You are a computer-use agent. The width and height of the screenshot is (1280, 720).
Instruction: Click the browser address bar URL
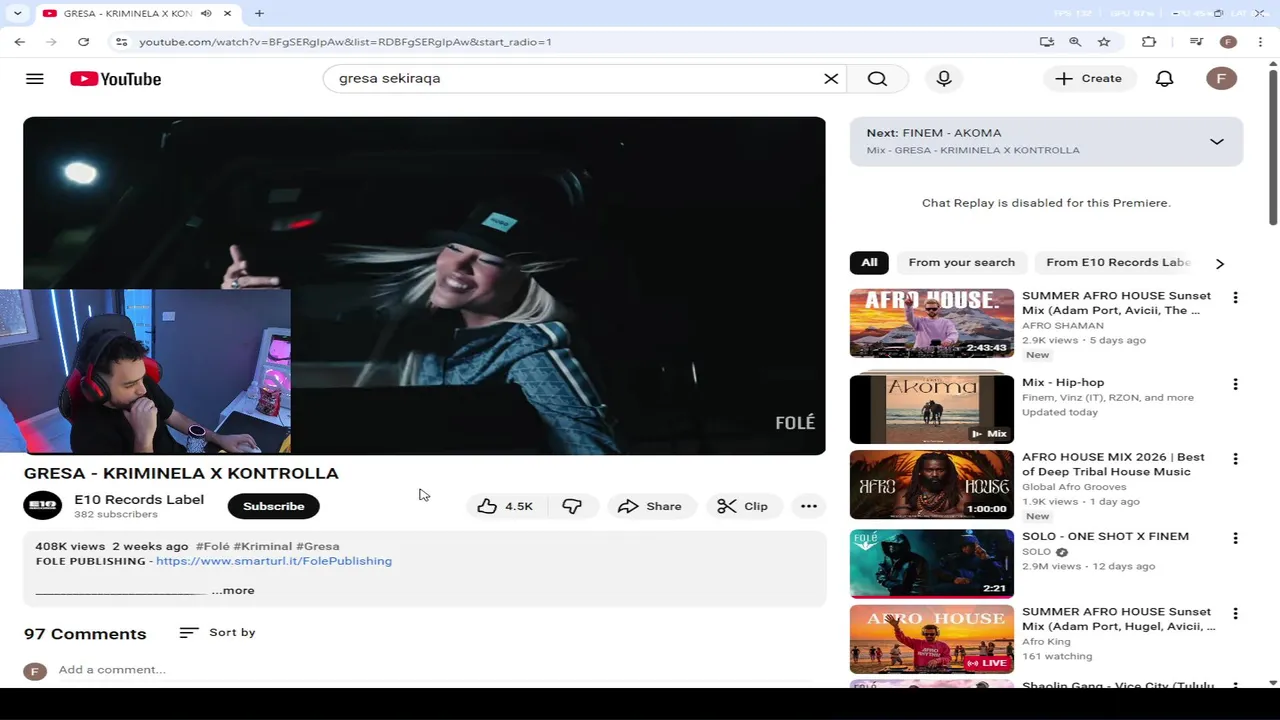[x=345, y=42]
